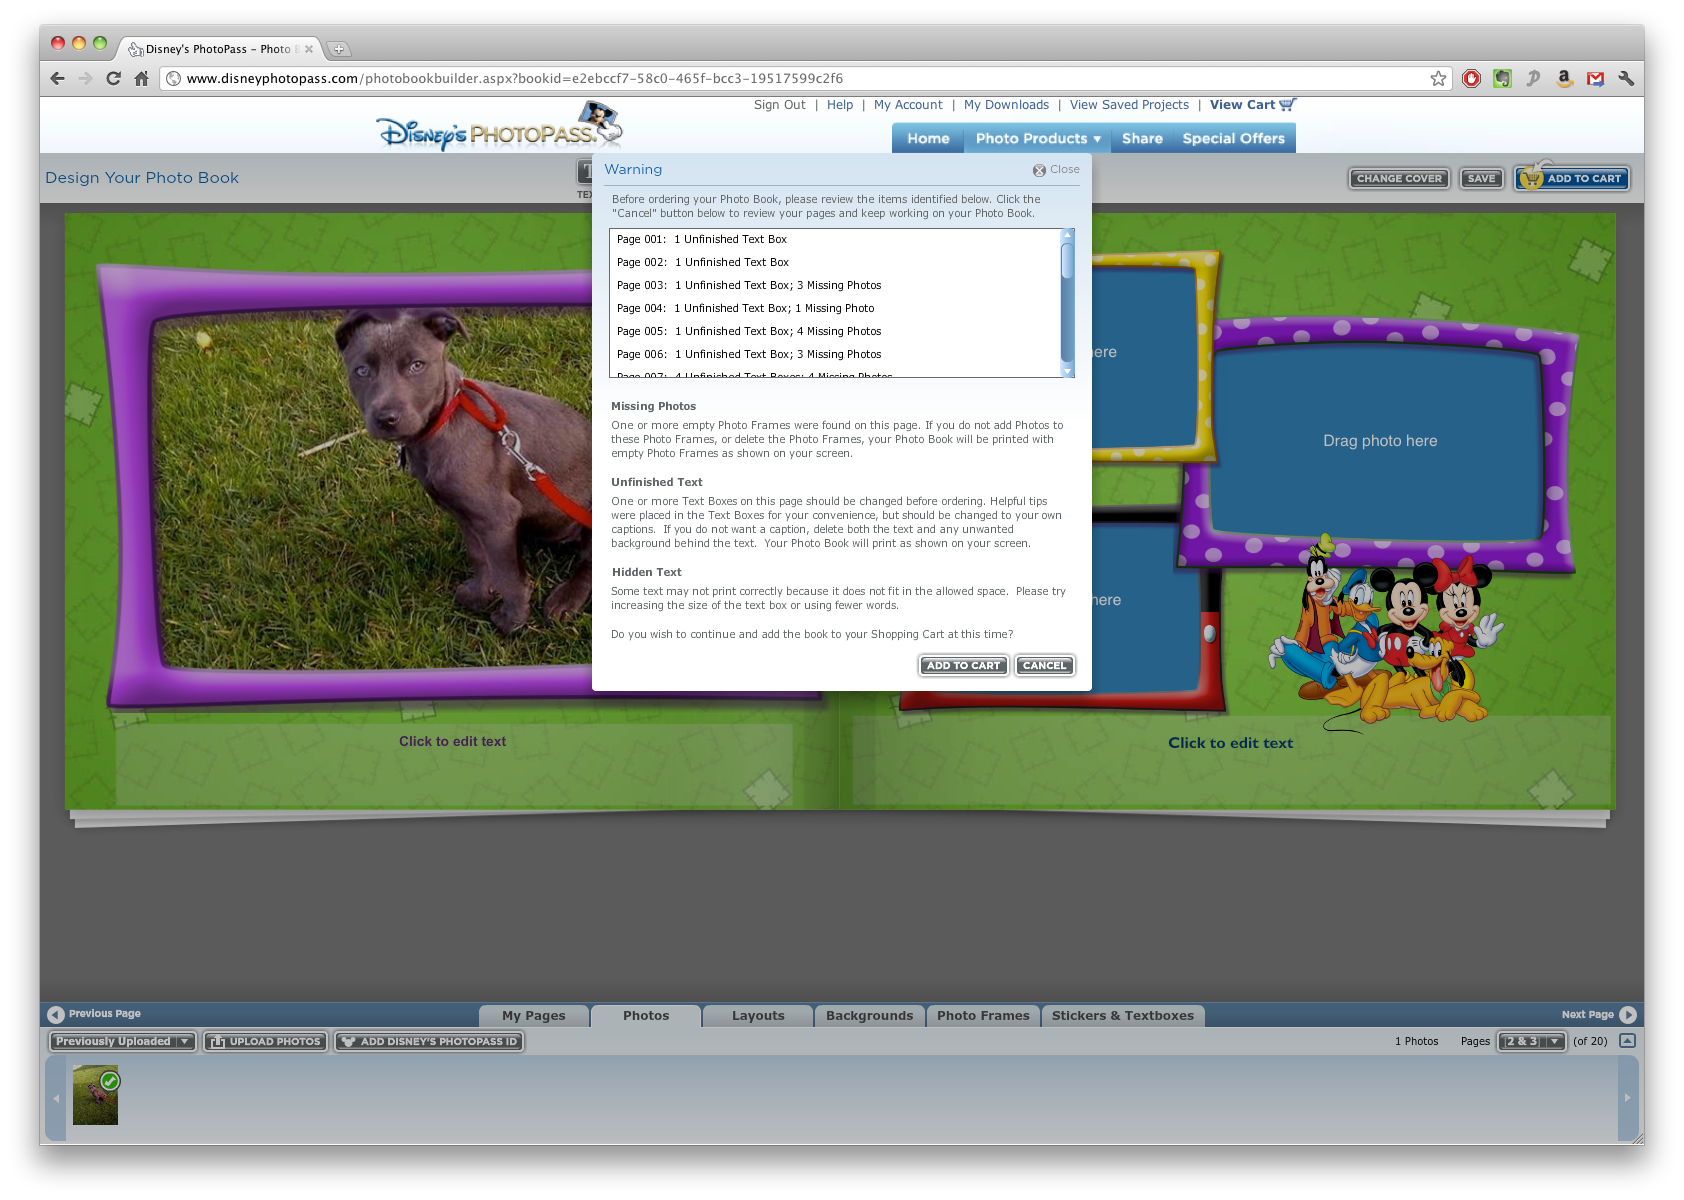Open the Home navigation item
The image size is (1684, 1200).
click(928, 139)
